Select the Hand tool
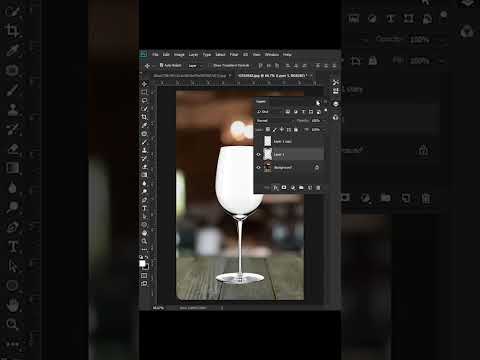This screenshot has width=480, height=360. (144, 233)
